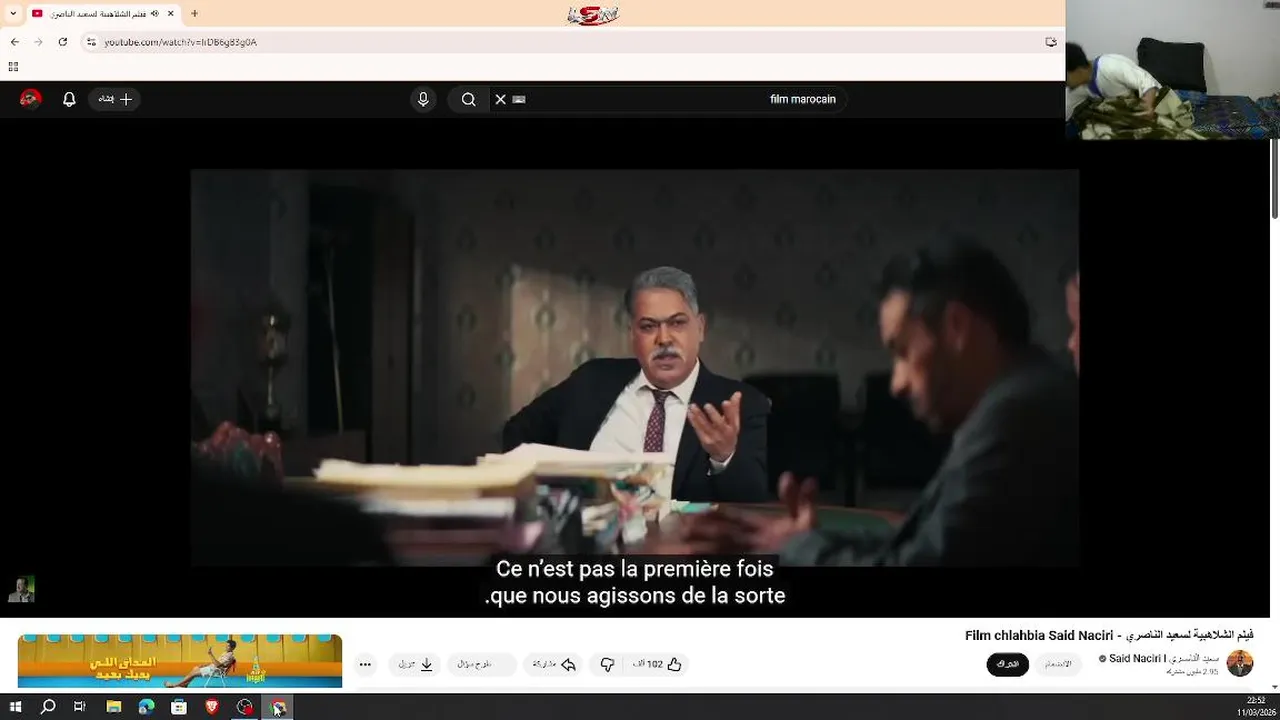Open Task View on taskbar
This screenshot has height=720, width=1280.
(80, 707)
